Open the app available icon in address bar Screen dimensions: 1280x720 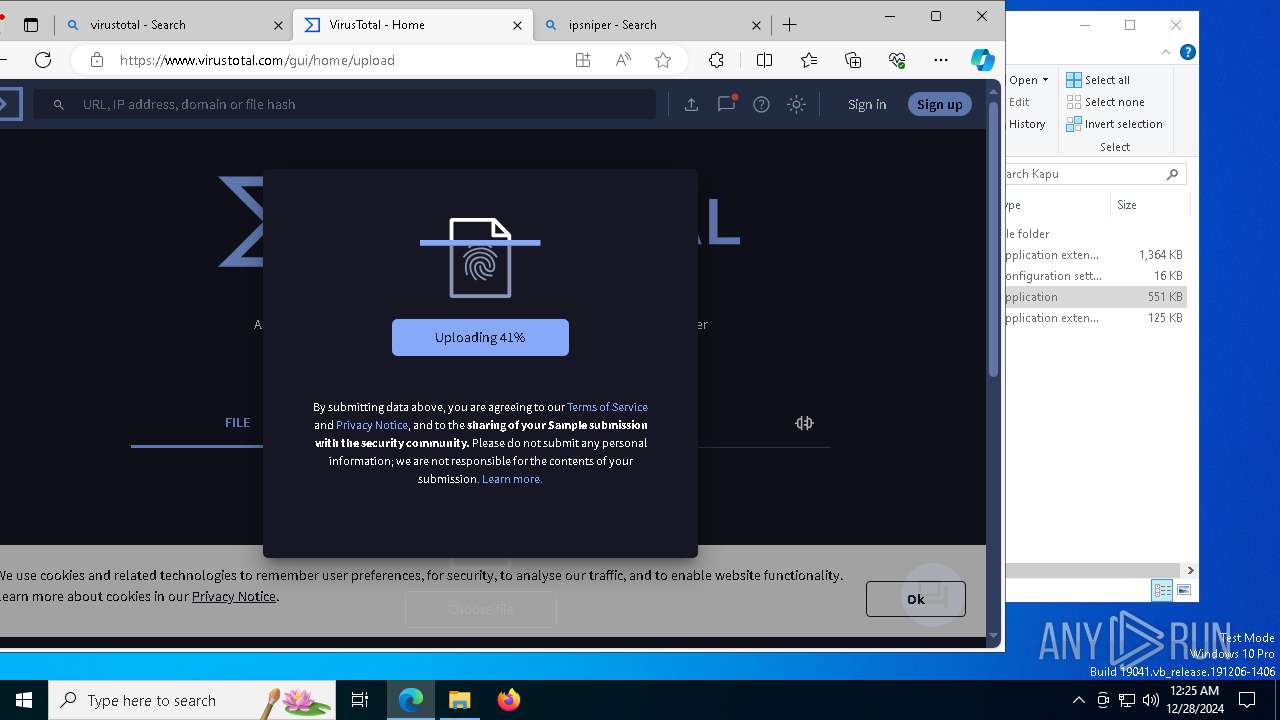coord(583,60)
